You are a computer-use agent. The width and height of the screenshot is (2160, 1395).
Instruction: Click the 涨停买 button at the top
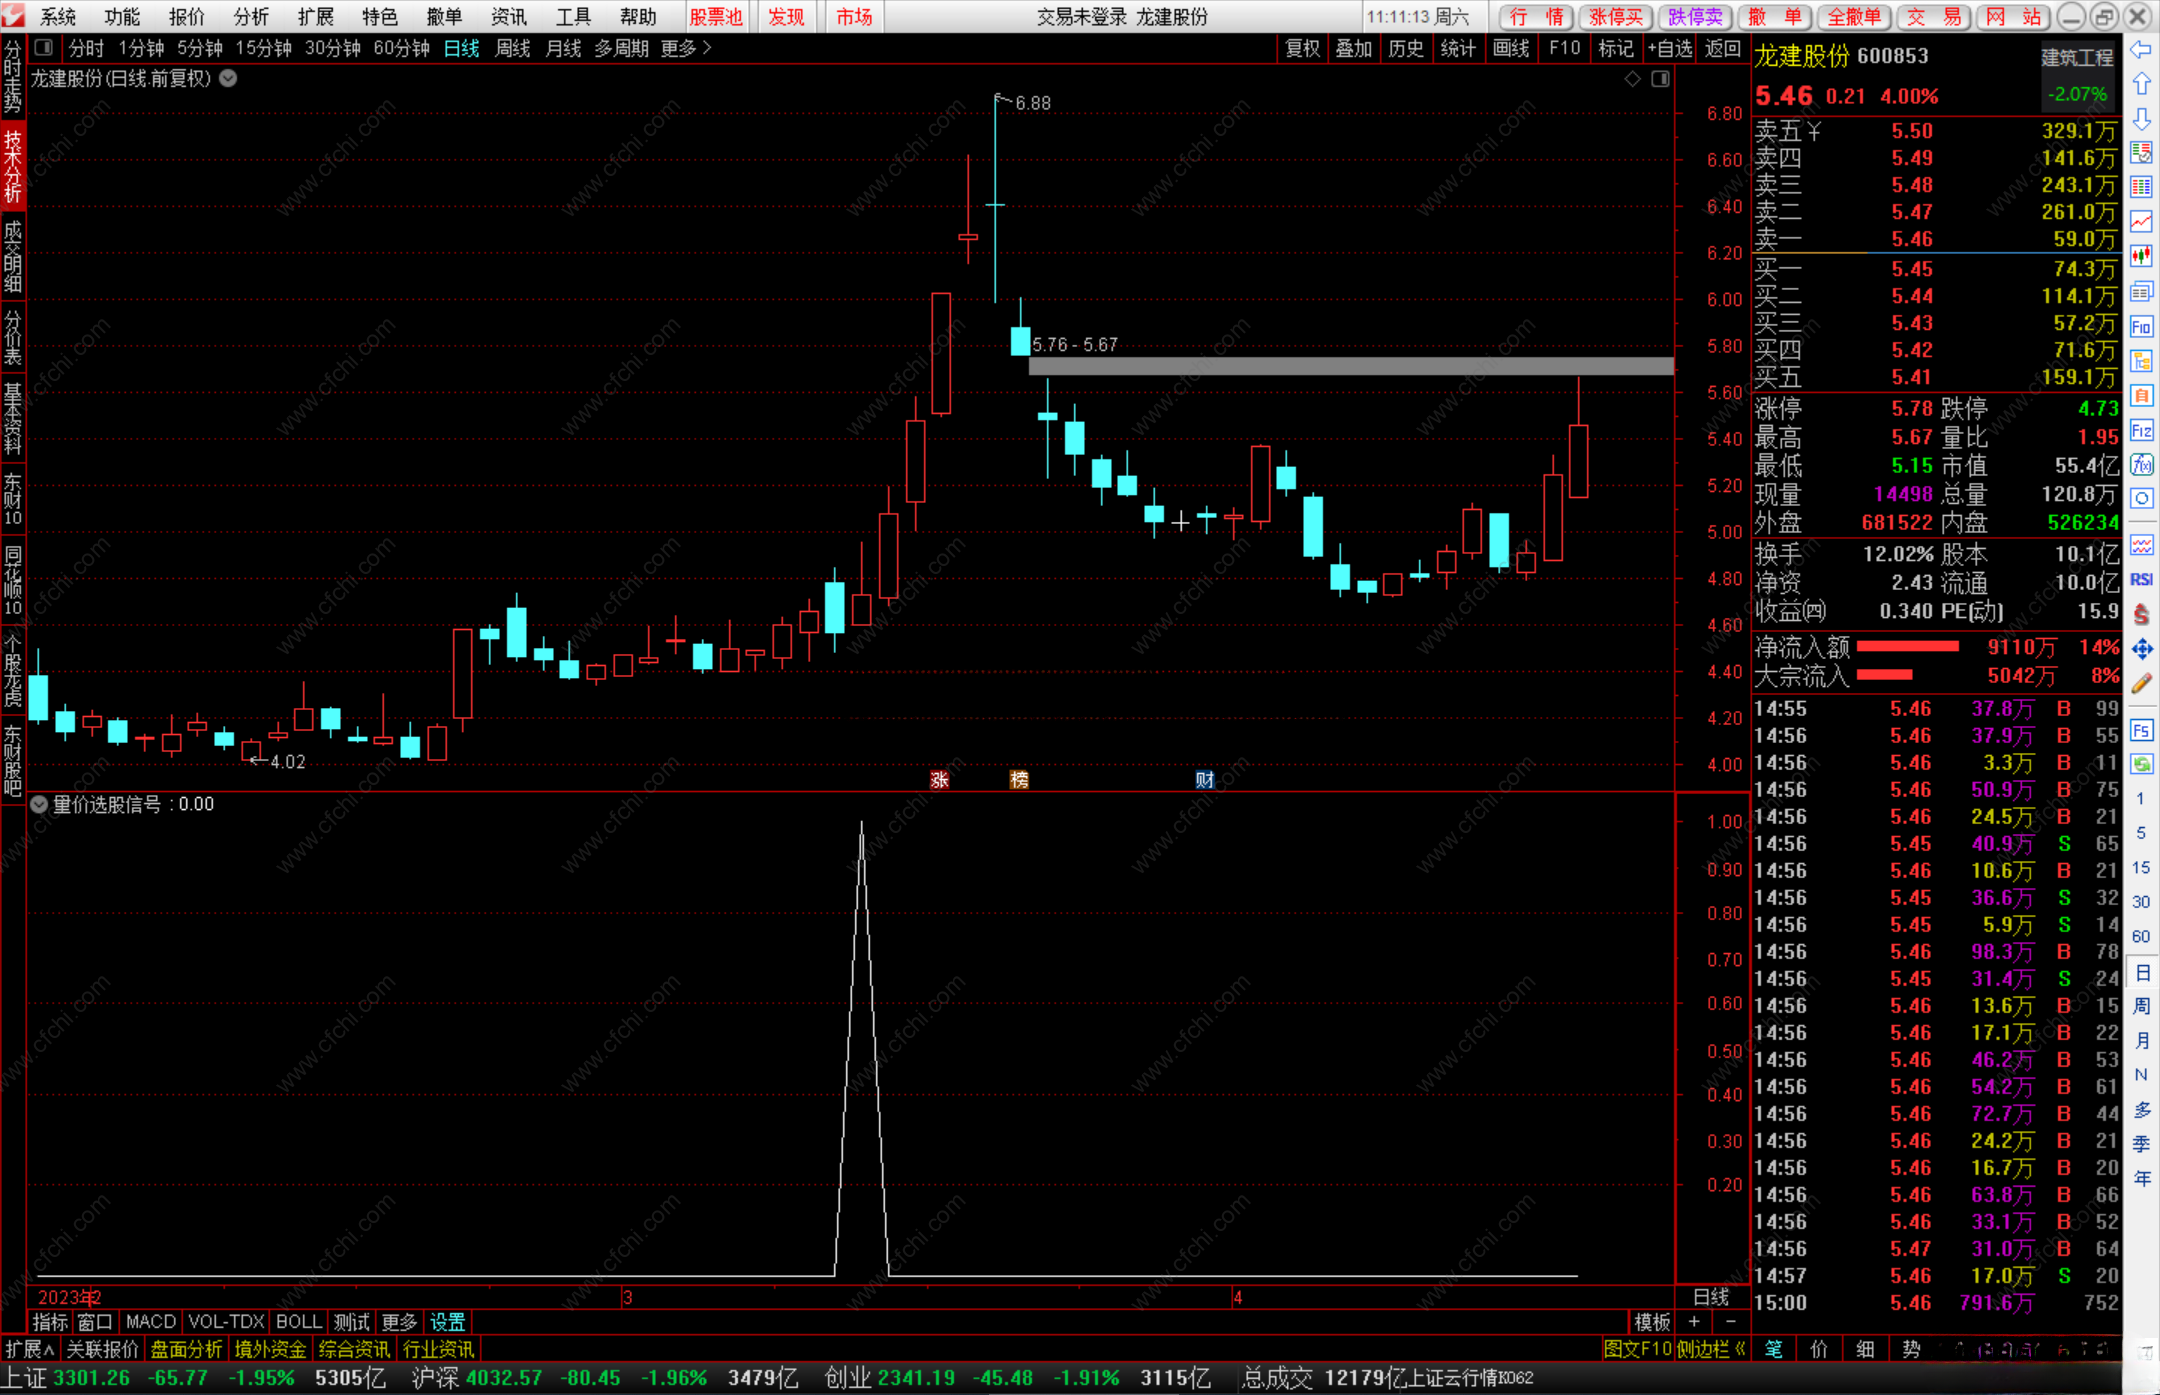pos(1615,16)
